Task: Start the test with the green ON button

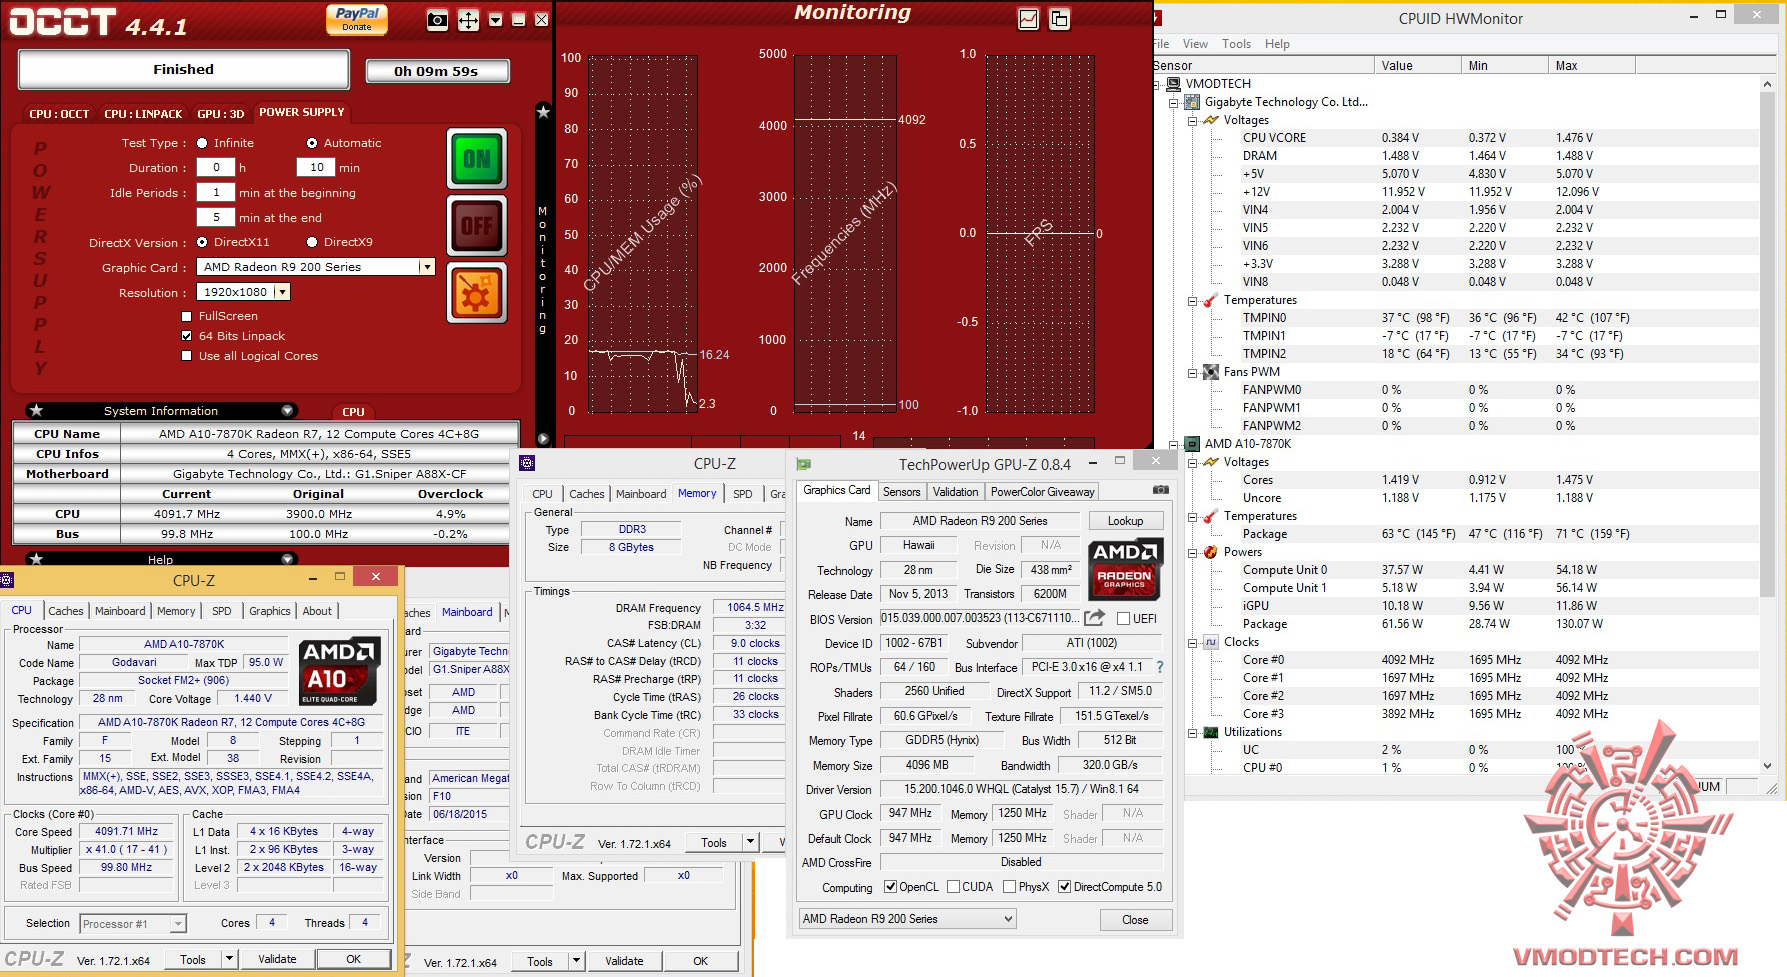Action: [x=477, y=159]
